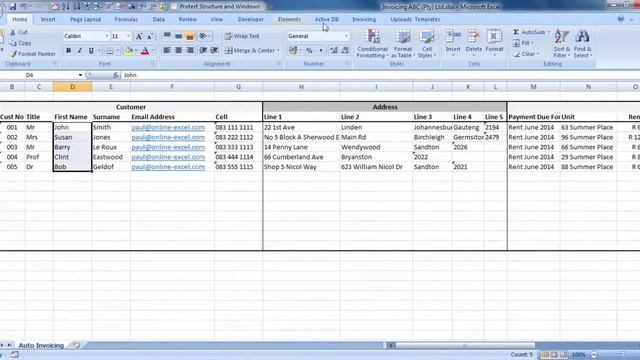Viewport: 640px width, 360px height.
Task: Switch to the Insert ribbon tab
Action: pyautogui.click(x=48, y=19)
